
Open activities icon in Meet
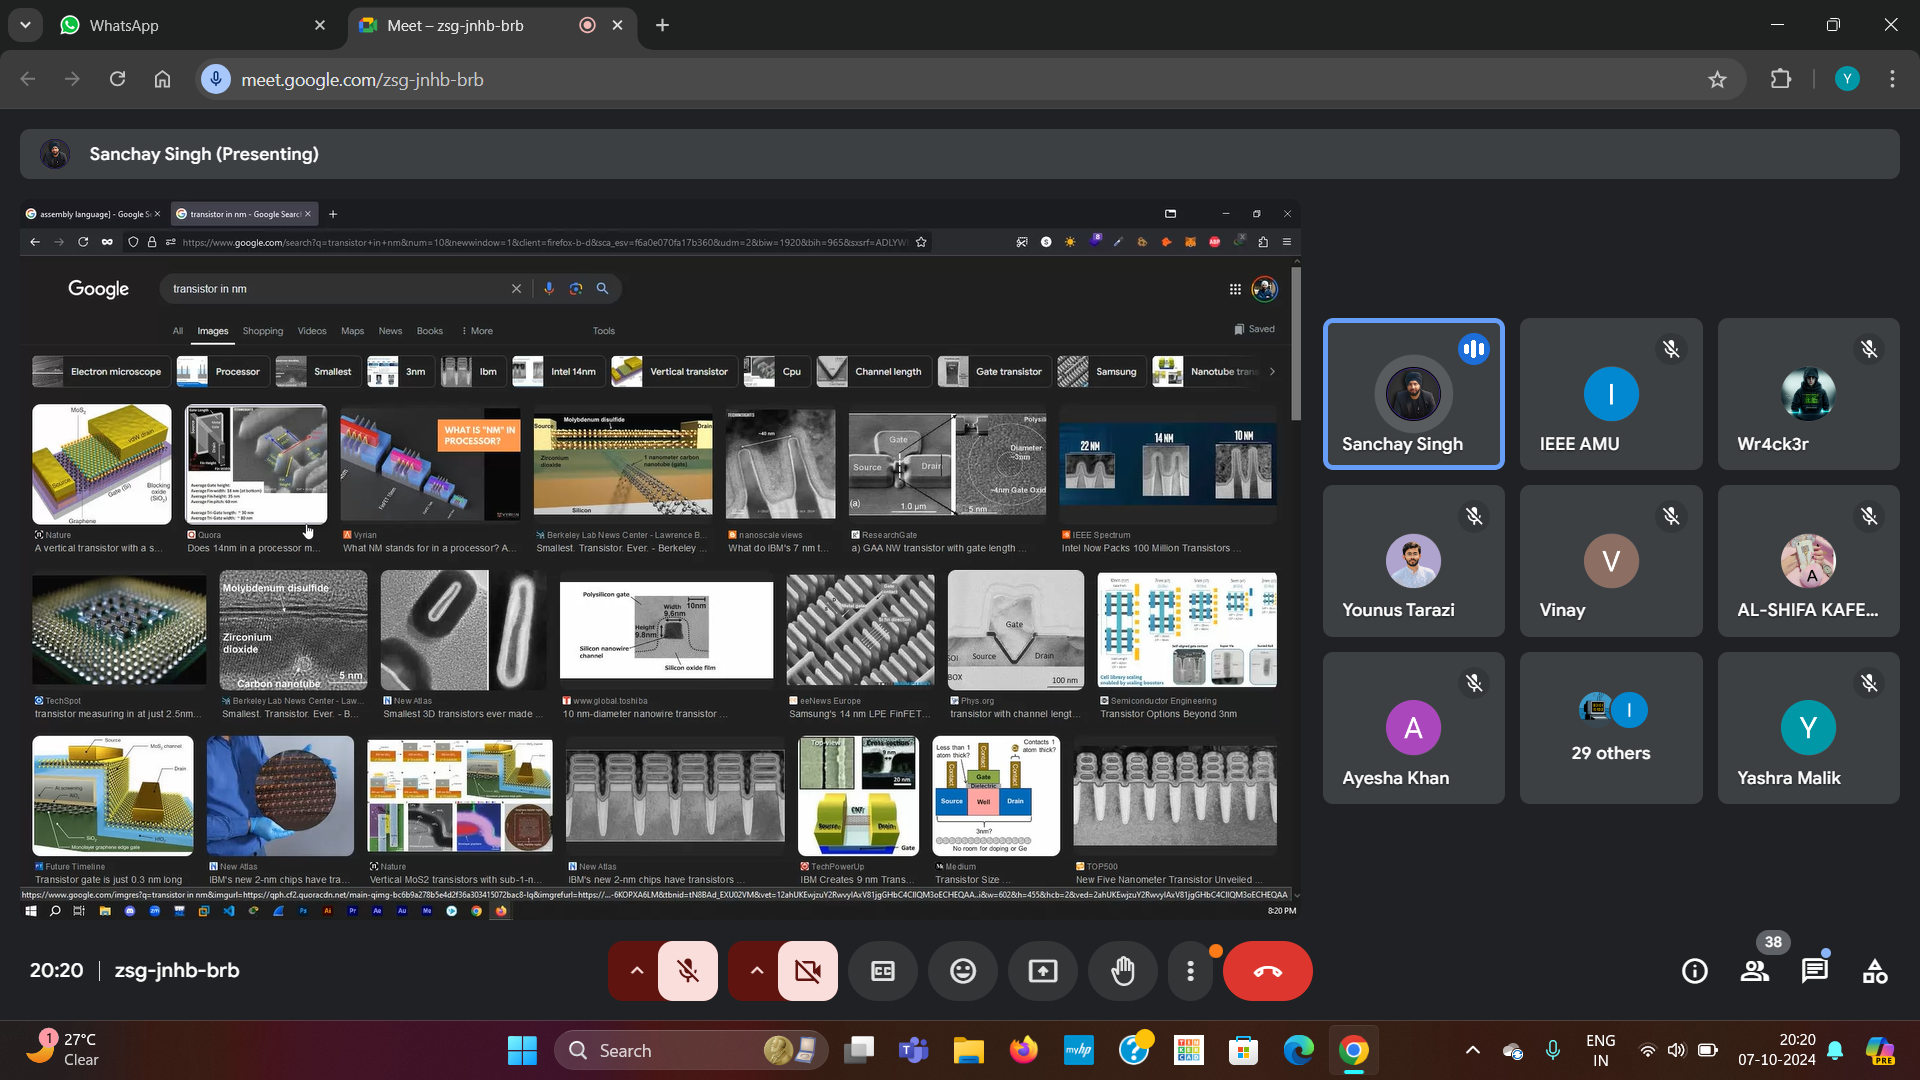click(x=1875, y=971)
